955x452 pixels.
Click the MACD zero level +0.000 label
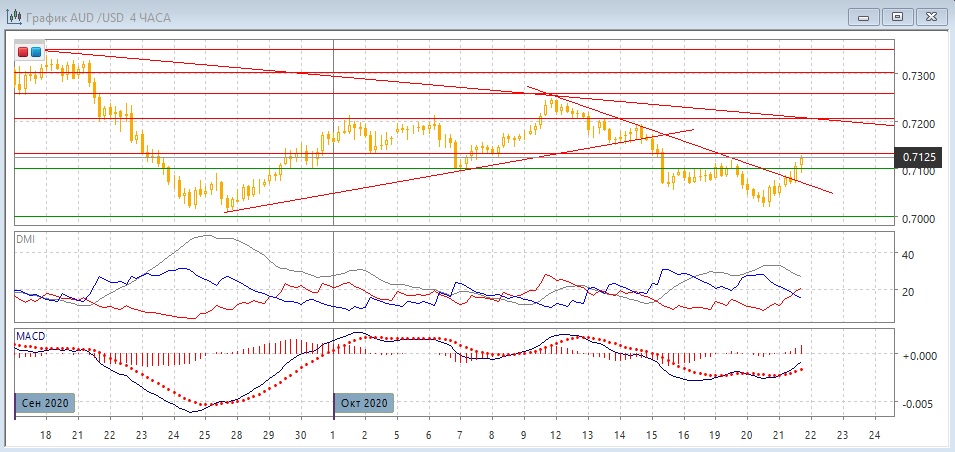pos(918,356)
